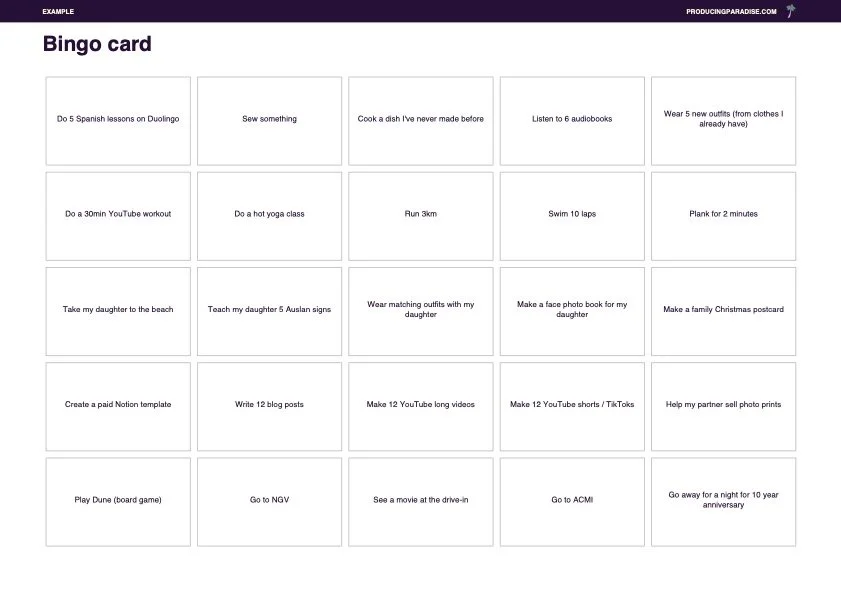Mark 'Do 5 Spanish lessons on Duolingo' square
This screenshot has width=841, height=595.
(x=118, y=121)
